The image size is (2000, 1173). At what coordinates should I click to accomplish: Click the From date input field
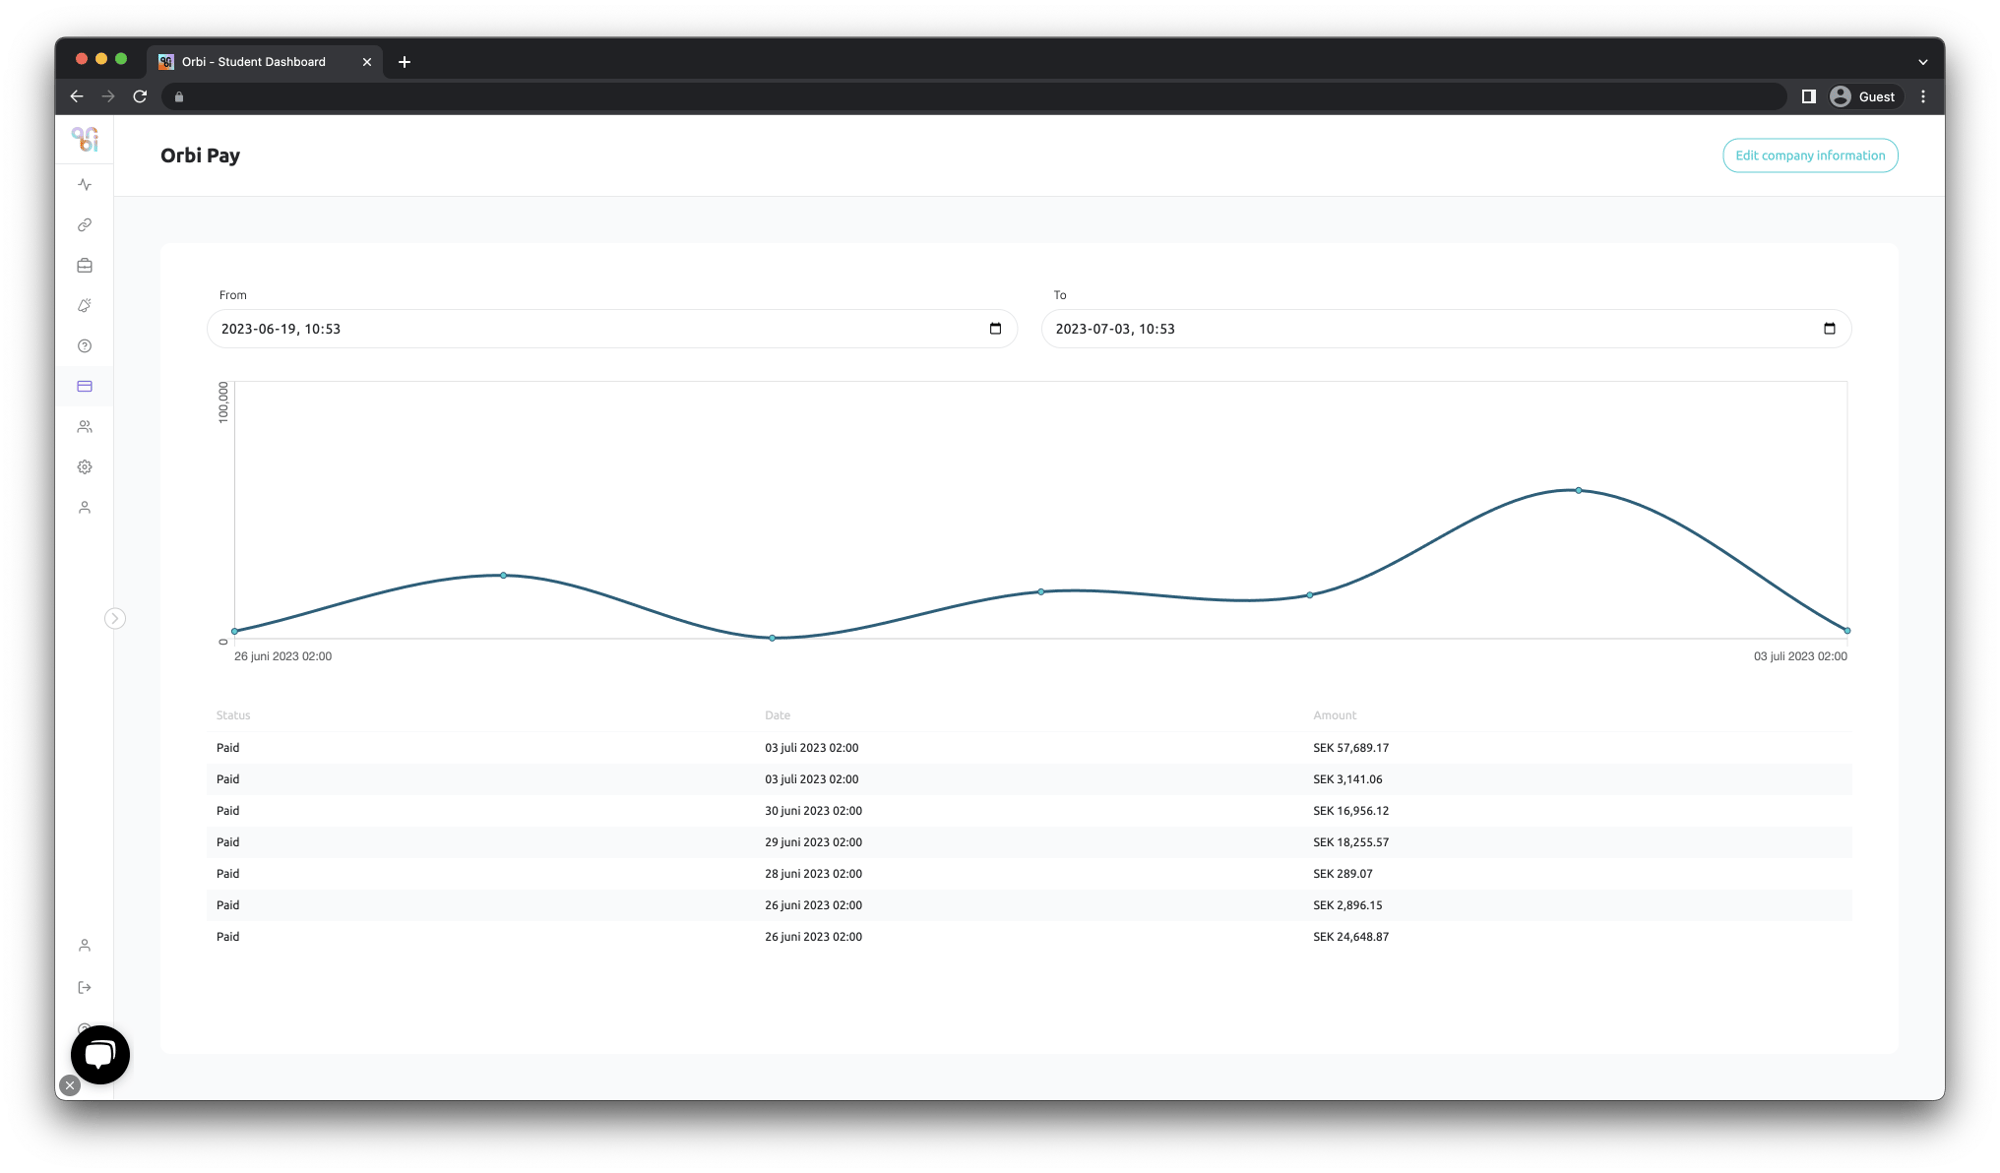coord(612,329)
